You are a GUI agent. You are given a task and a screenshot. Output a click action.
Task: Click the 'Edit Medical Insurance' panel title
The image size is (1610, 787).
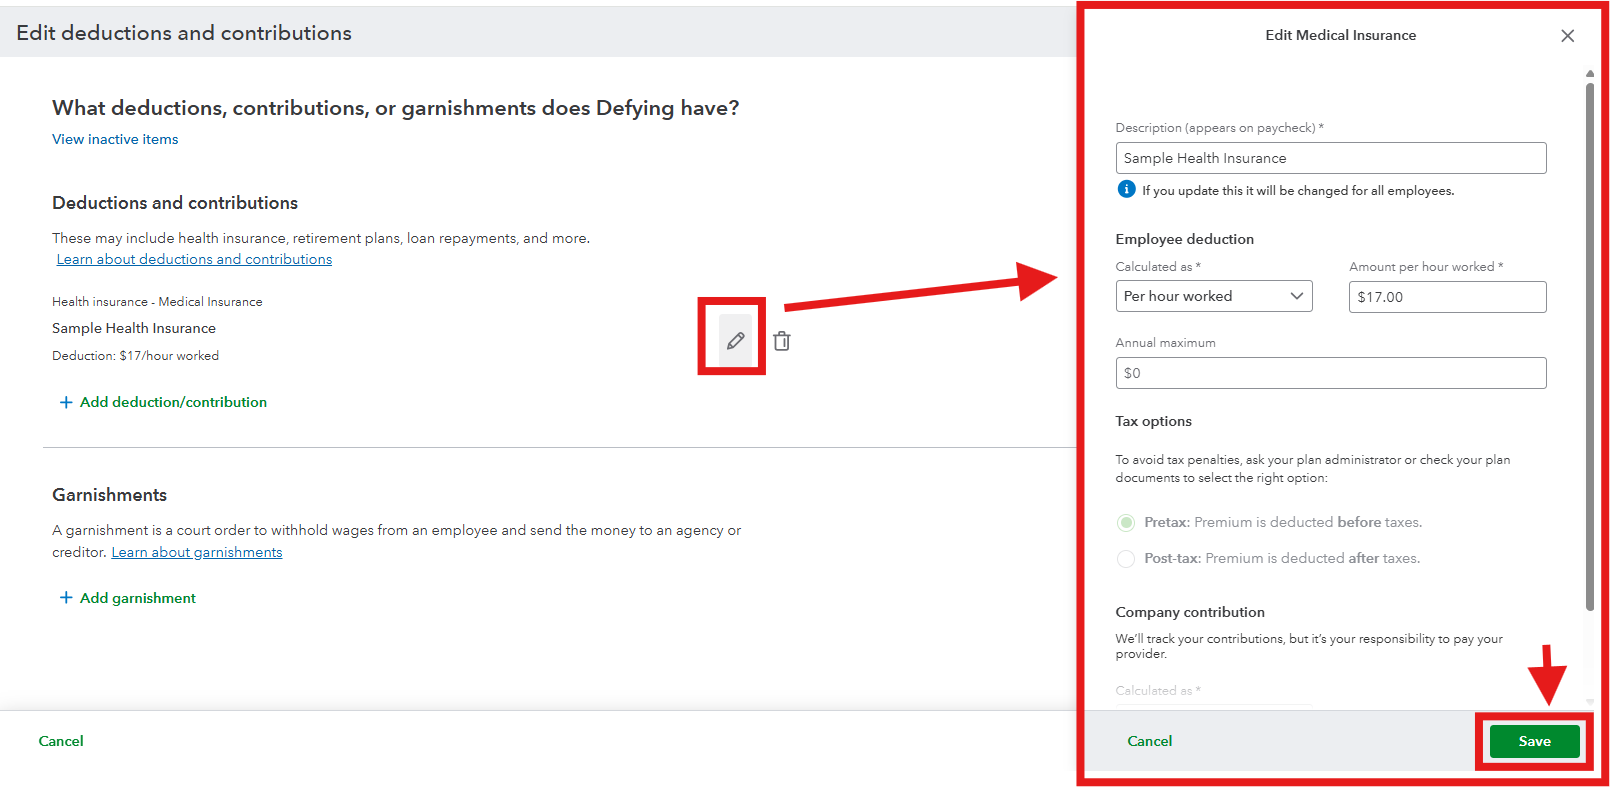click(x=1340, y=35)
